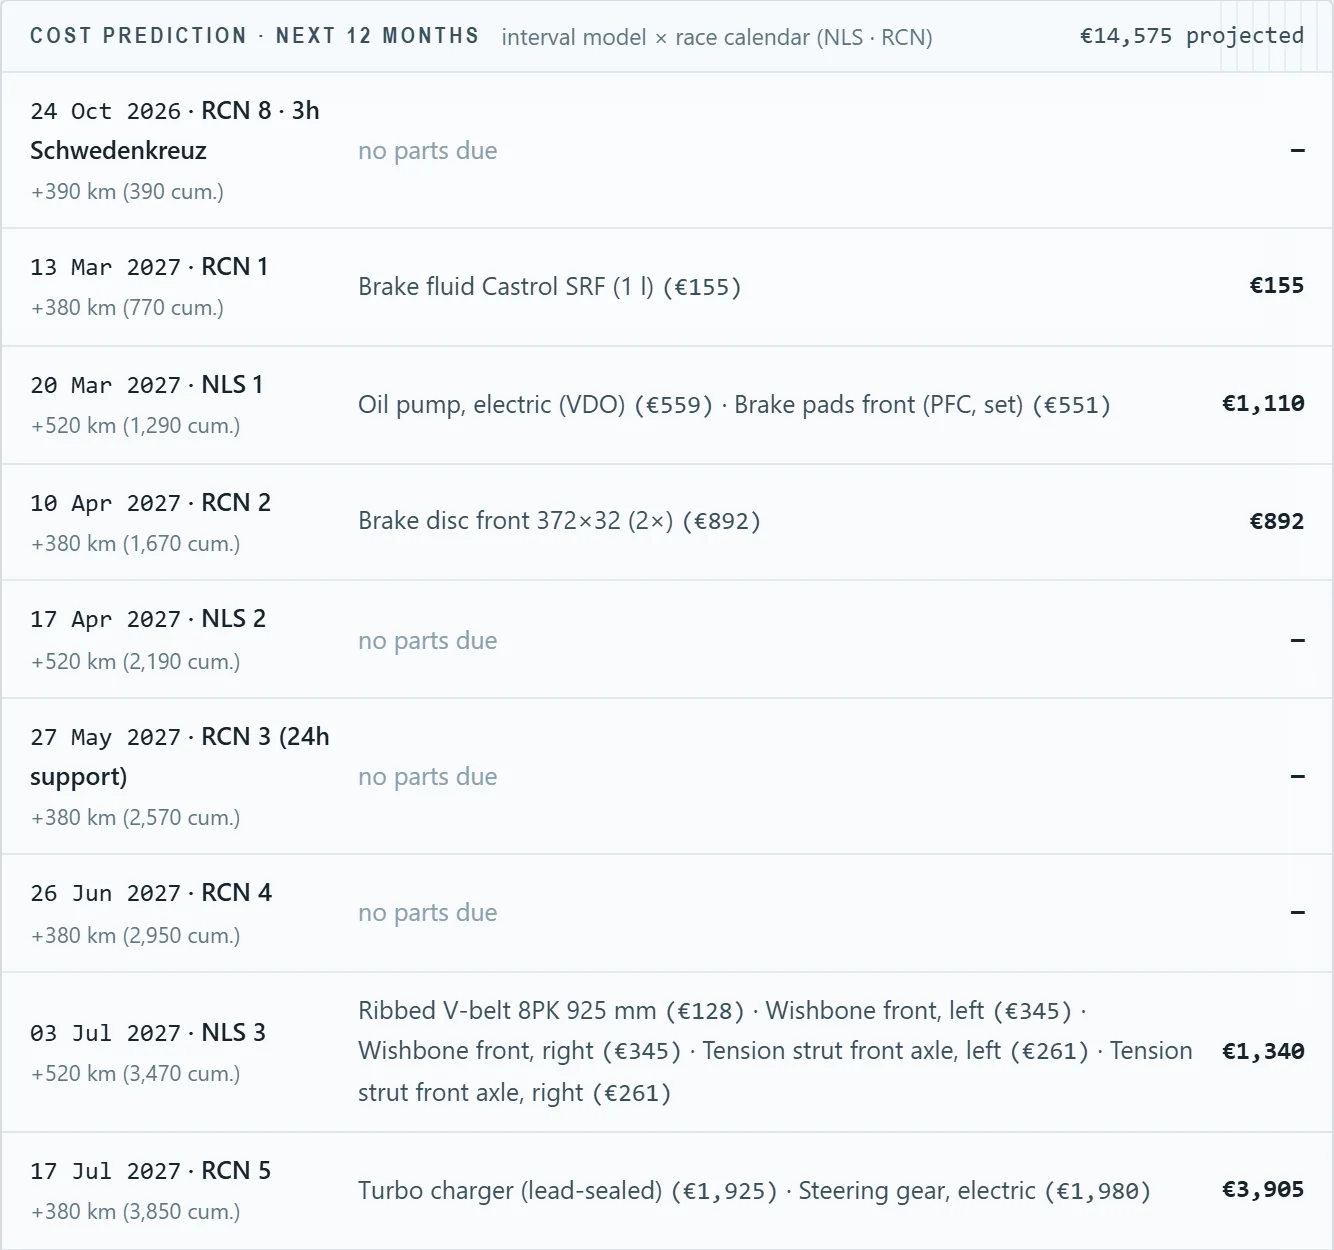Click the "+520 km (3,470 cum.)" distance
This screenshot has height=1250, width=1334.
136,1073
